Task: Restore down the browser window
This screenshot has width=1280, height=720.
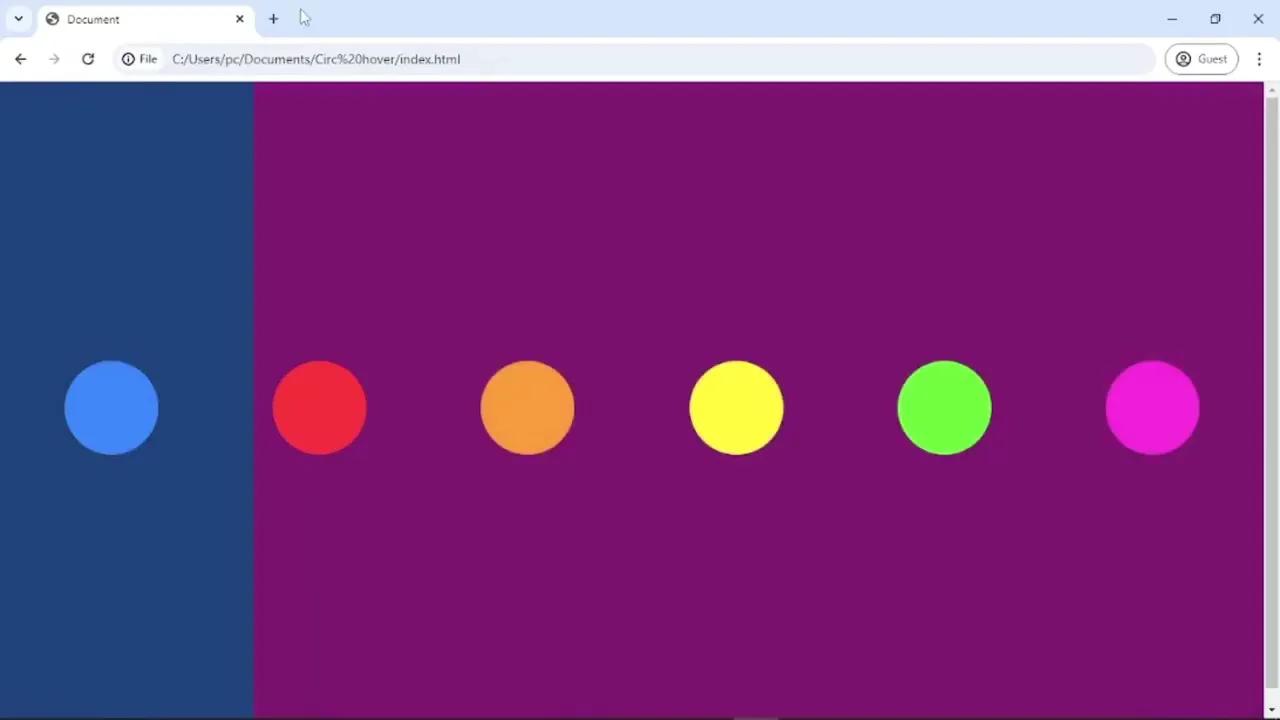Action: tap(1215, 19)
